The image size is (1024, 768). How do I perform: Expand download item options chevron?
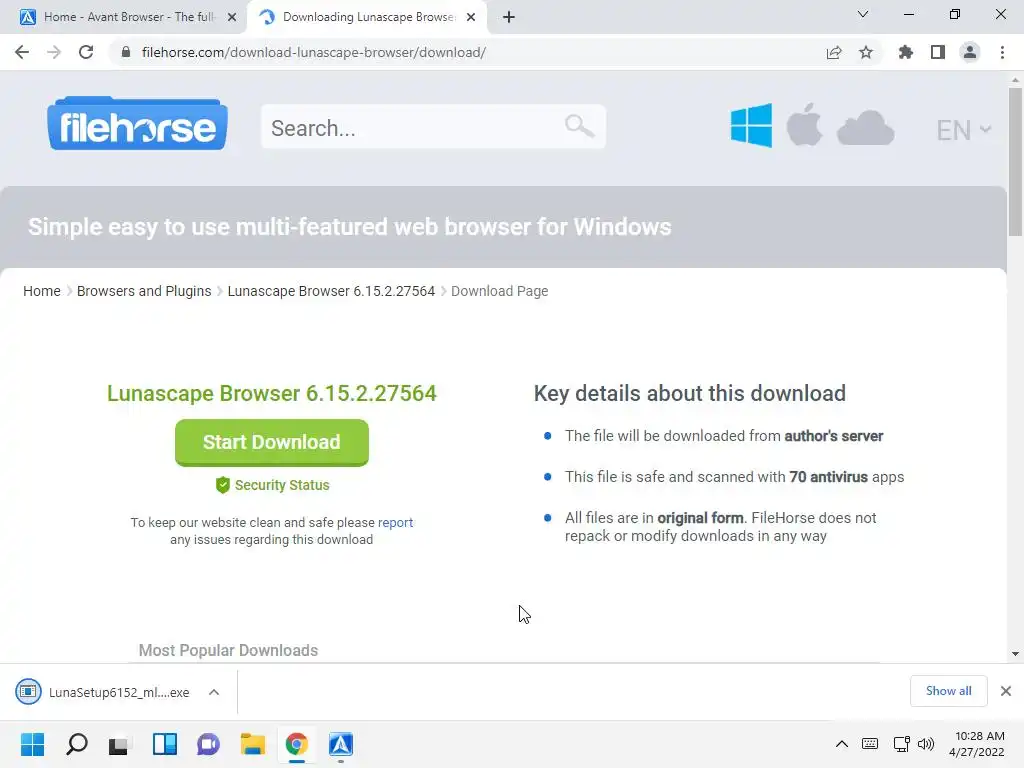click(214, 692)
